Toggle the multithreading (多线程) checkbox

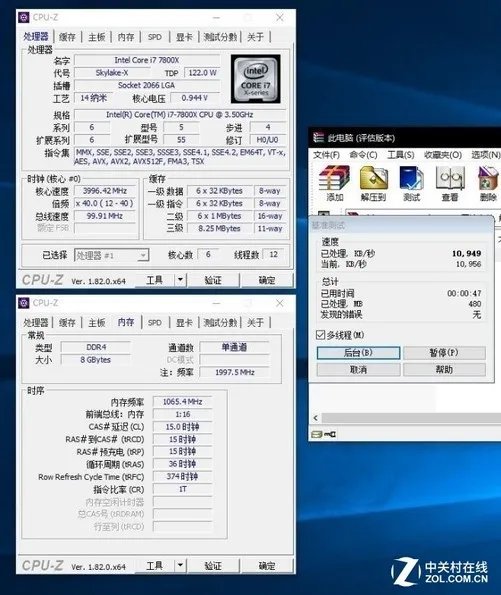pyautogui.click(x=320, y=335)
